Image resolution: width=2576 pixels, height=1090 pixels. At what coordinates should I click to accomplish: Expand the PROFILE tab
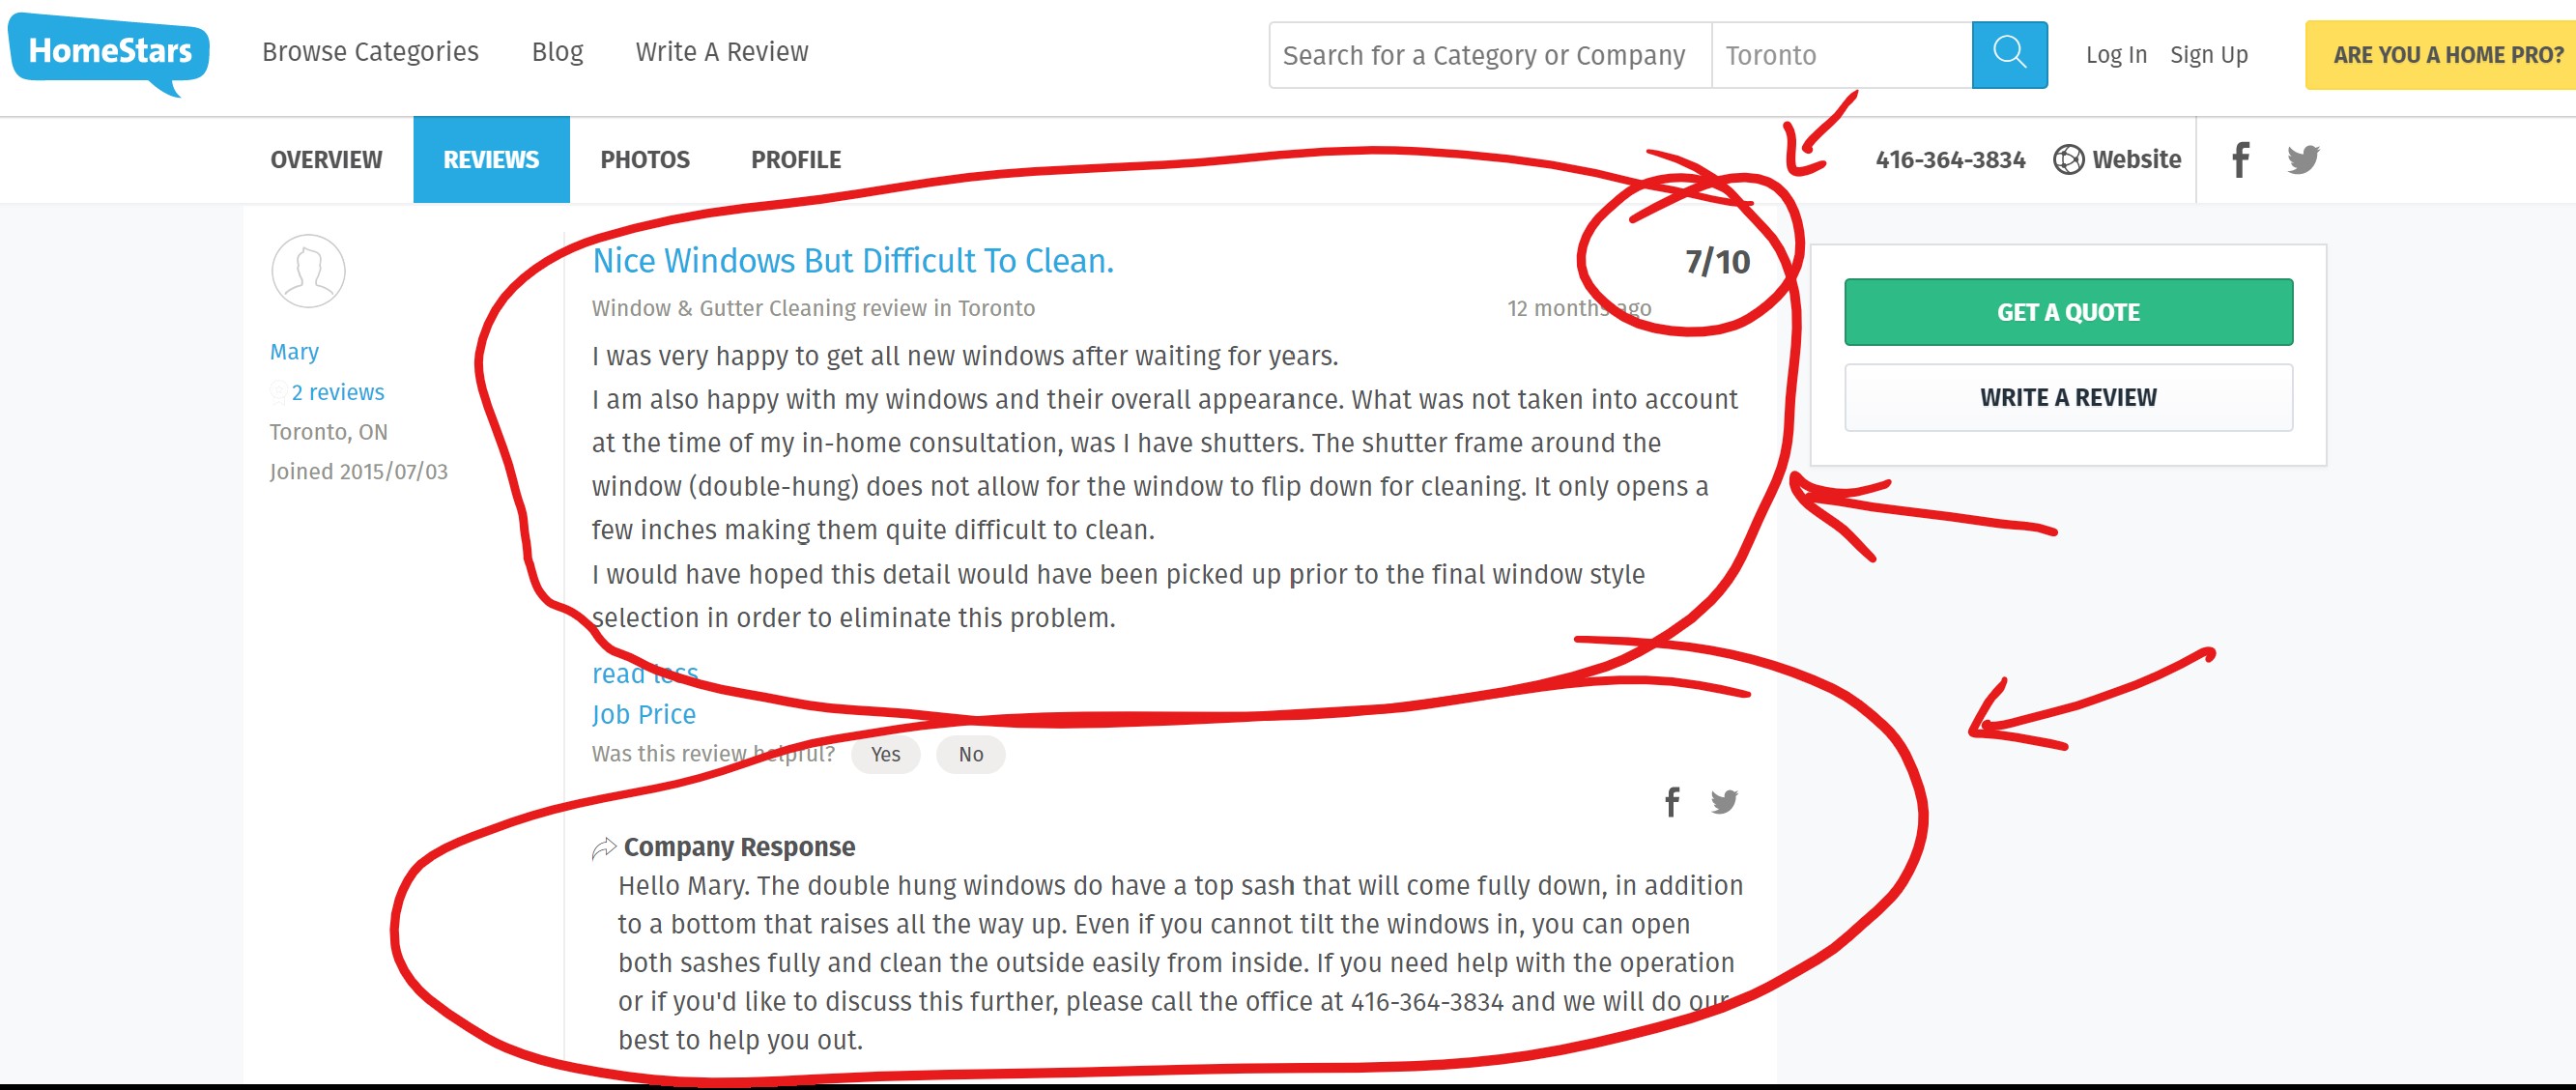795,159
